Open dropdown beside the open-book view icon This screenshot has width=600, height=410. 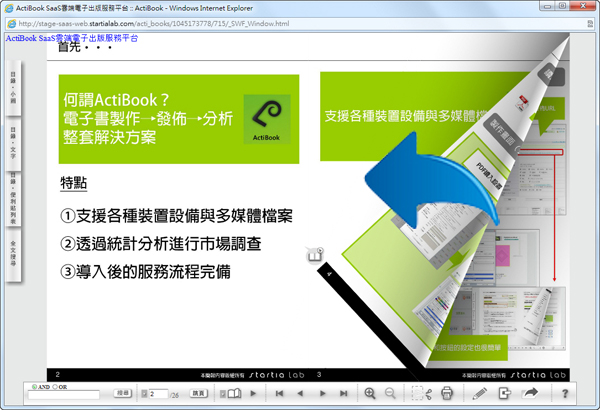[x=223, y=394]
